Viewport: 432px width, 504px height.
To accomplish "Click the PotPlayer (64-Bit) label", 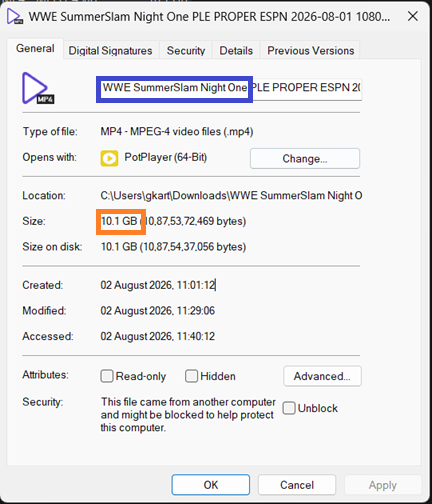I will [x=166, y=157].
